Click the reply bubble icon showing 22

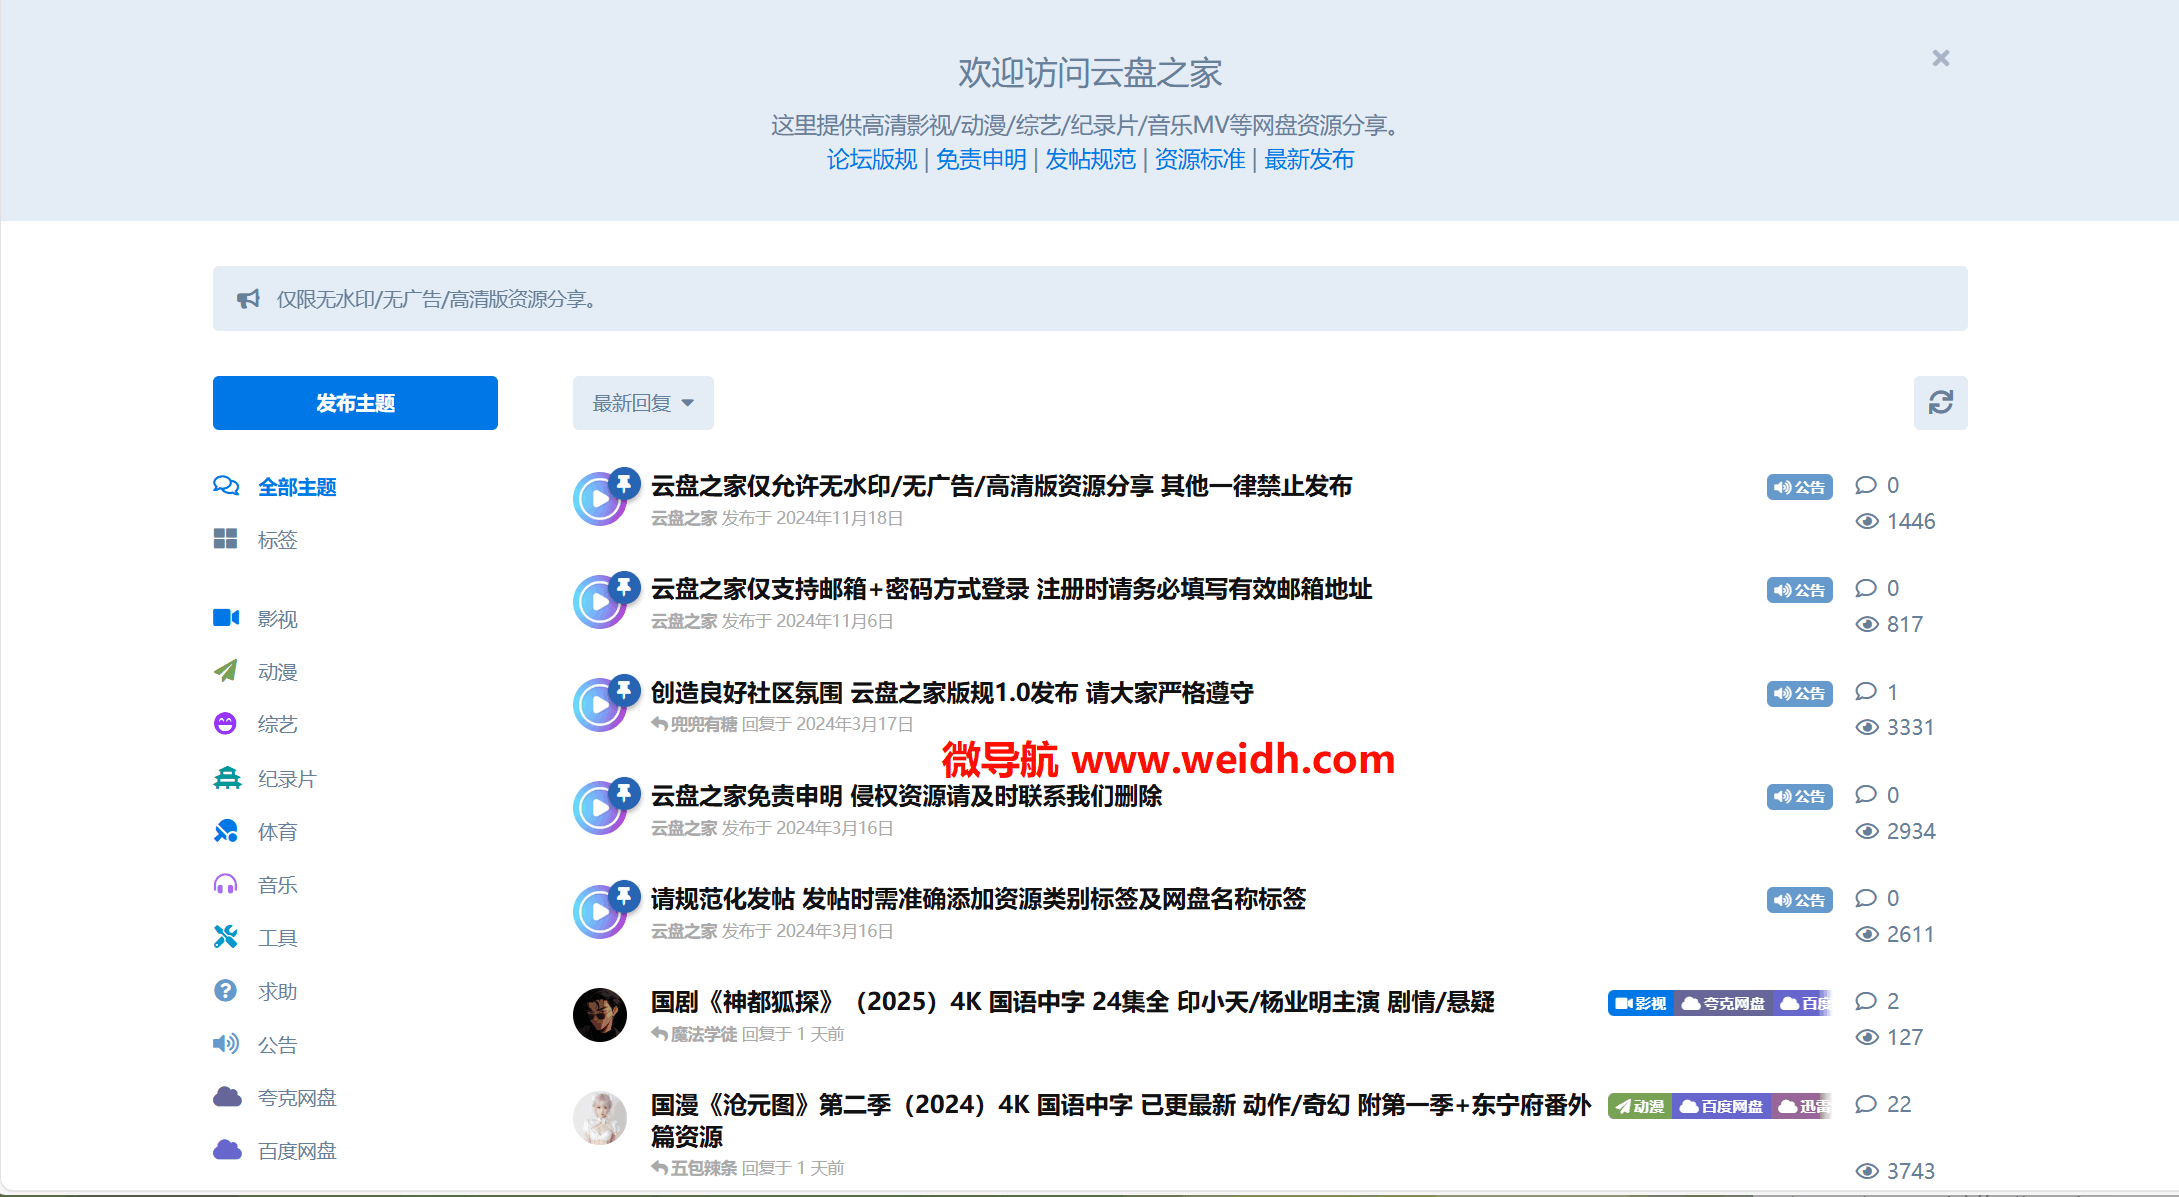coord(1866,1104)
